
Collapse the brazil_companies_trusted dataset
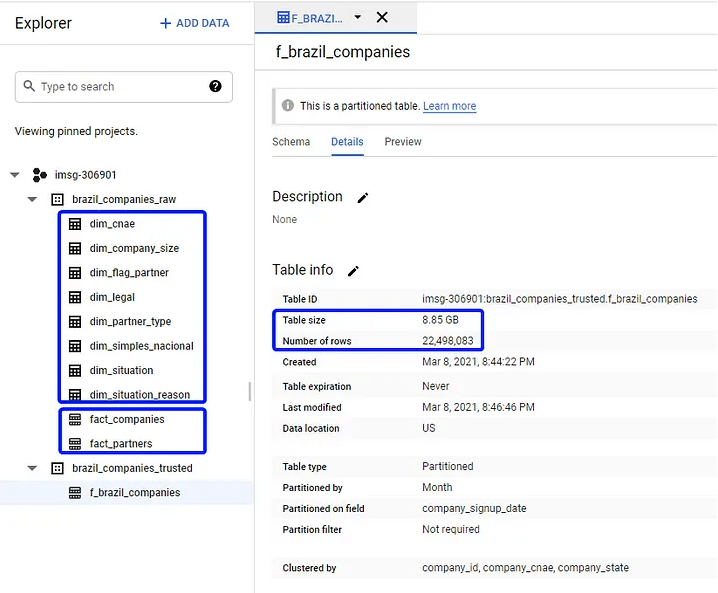click(32, 468)
